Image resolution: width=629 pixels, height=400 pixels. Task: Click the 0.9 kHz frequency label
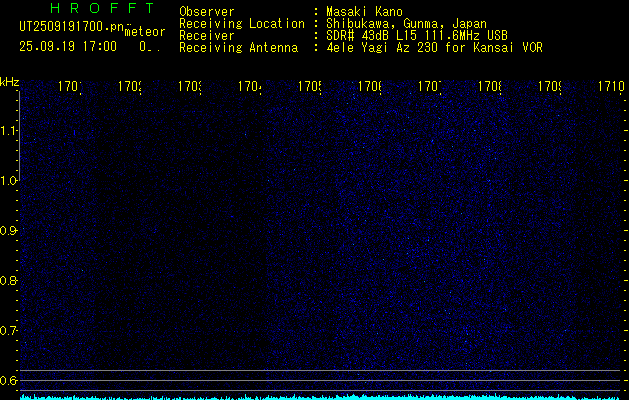[8, 231]
